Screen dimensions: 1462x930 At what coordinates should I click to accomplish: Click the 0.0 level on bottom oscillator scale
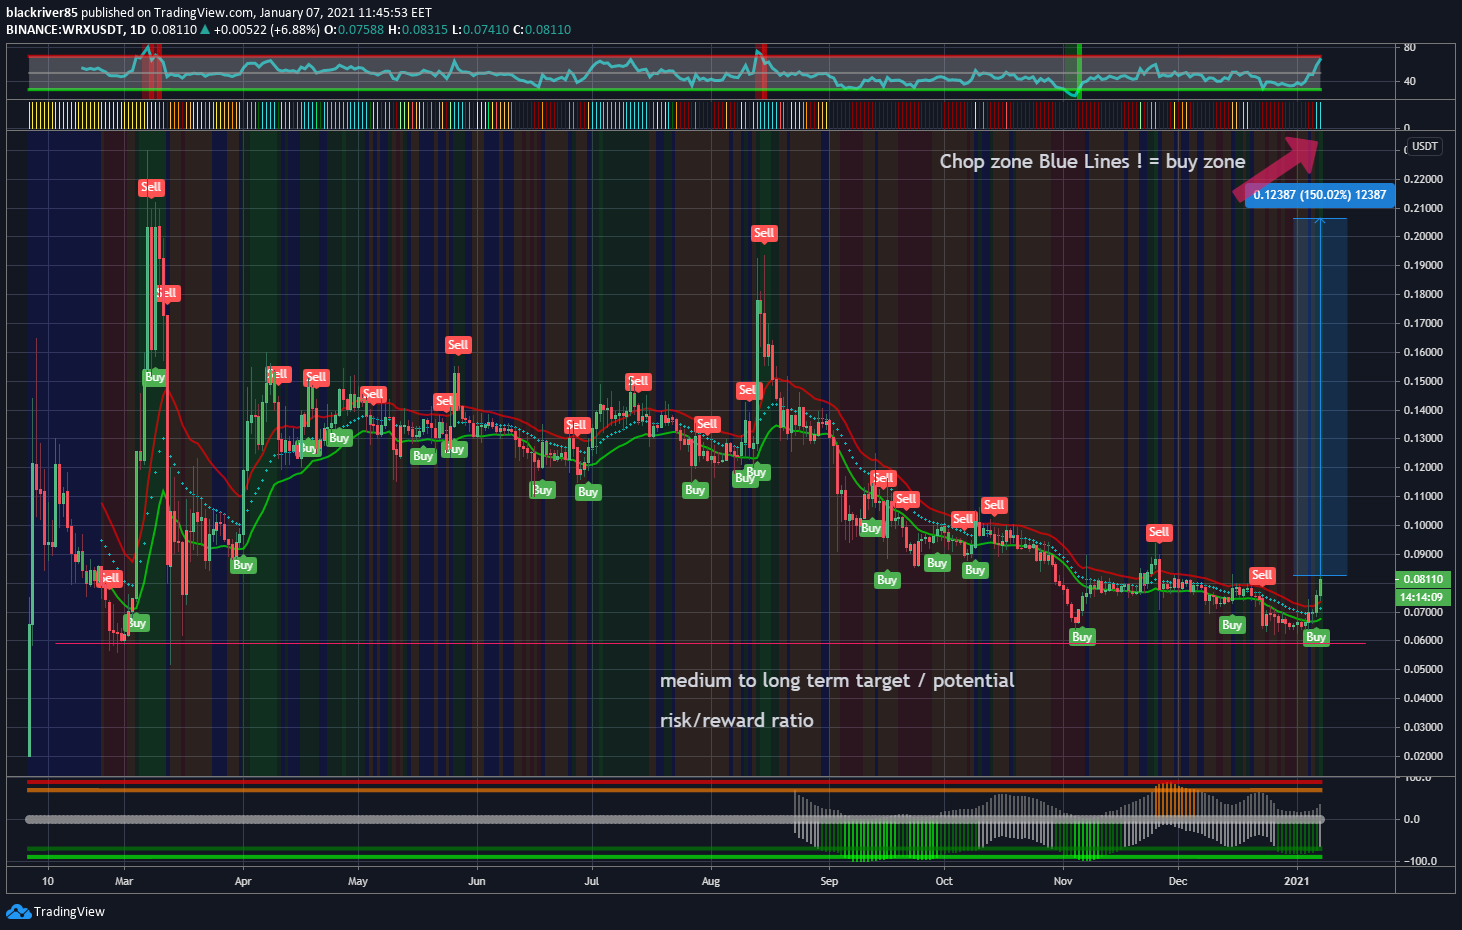coord(1412,819)
